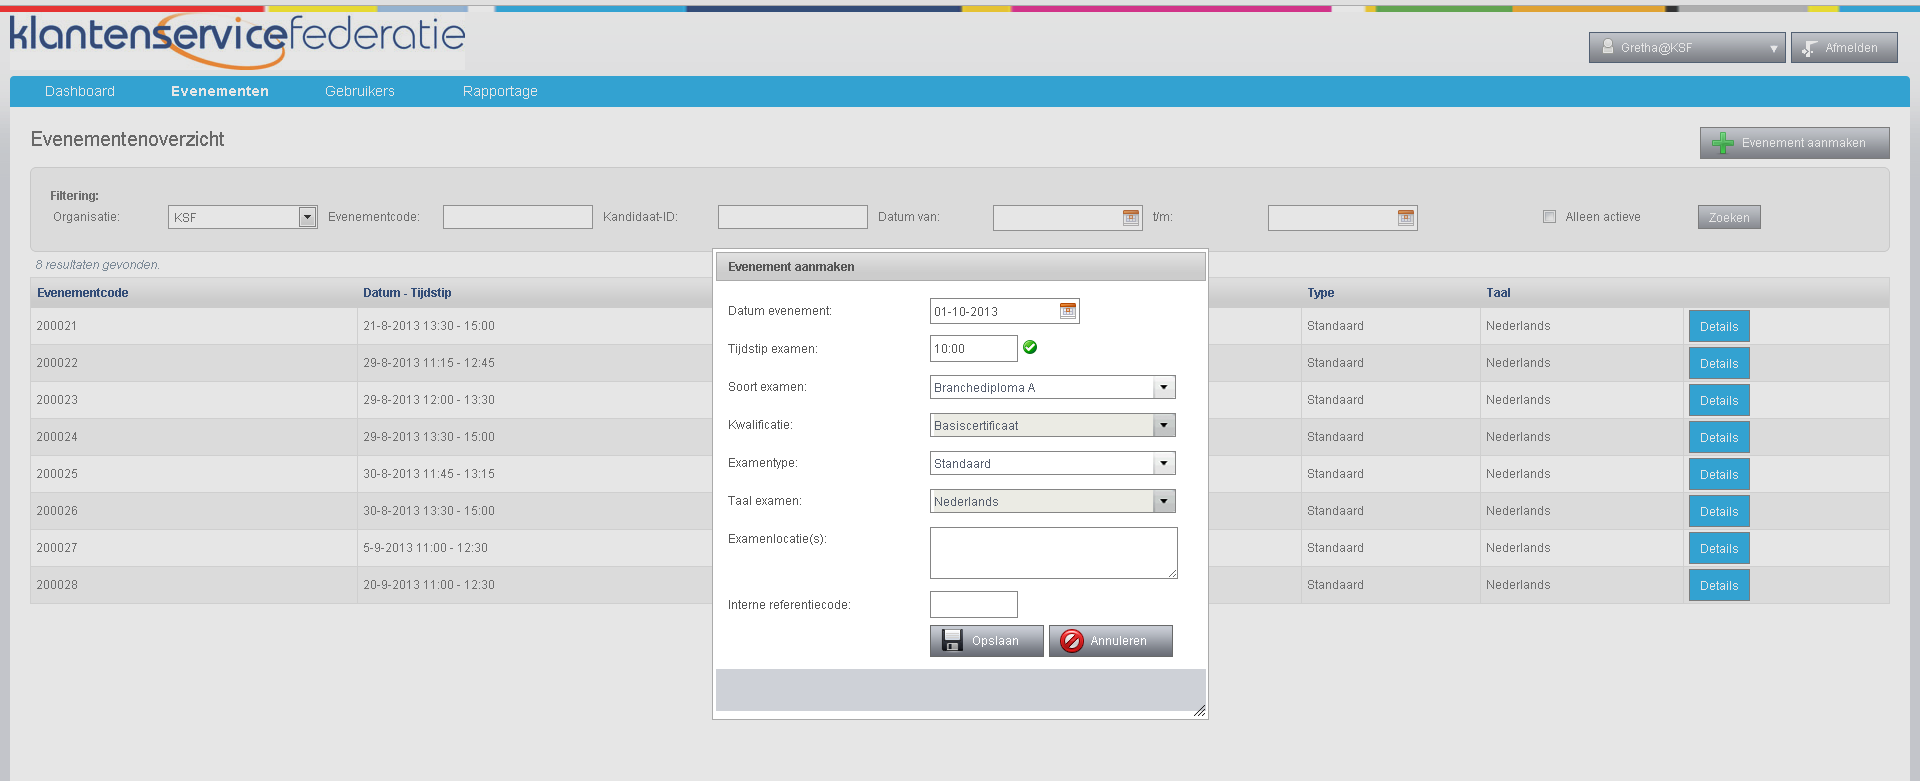Image resolution: width=1920 pixels, height=781 pixels.
Task: Open the Kwalificatie Basiscertificaat dropdown
Action: coord(1164,425)
